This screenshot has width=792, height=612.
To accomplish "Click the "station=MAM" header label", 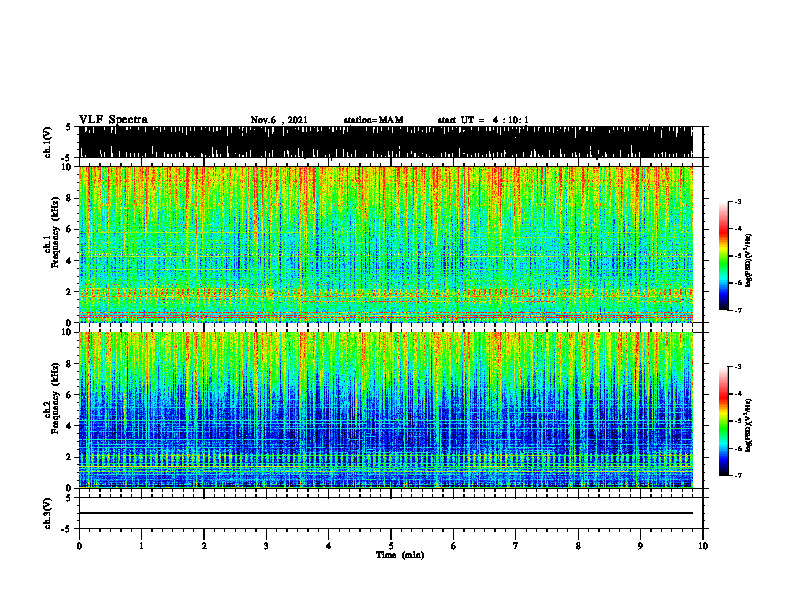I will pos(373,120).
